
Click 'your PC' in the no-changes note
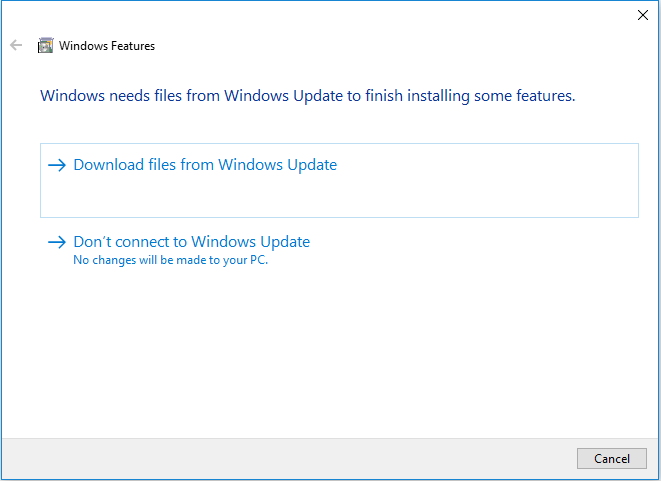pos(245,260)
